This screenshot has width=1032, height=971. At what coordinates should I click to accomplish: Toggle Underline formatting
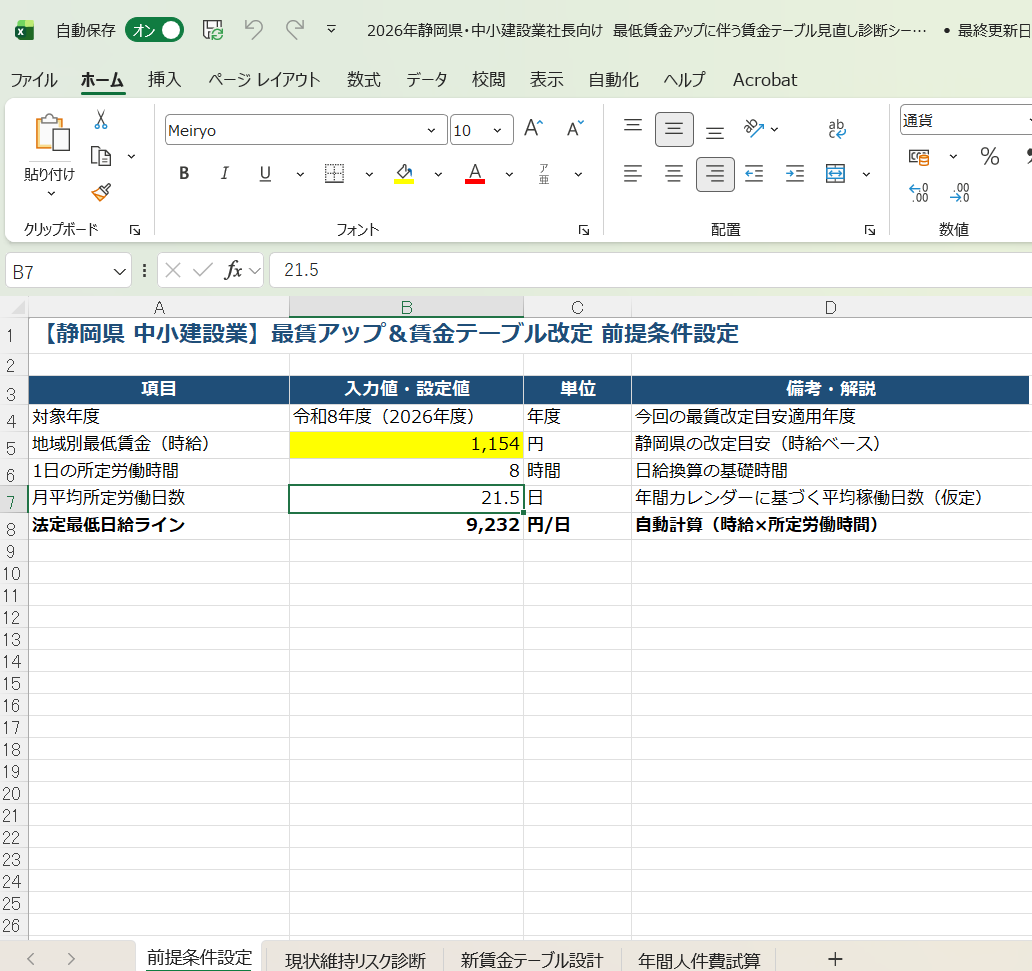(265, 173)
